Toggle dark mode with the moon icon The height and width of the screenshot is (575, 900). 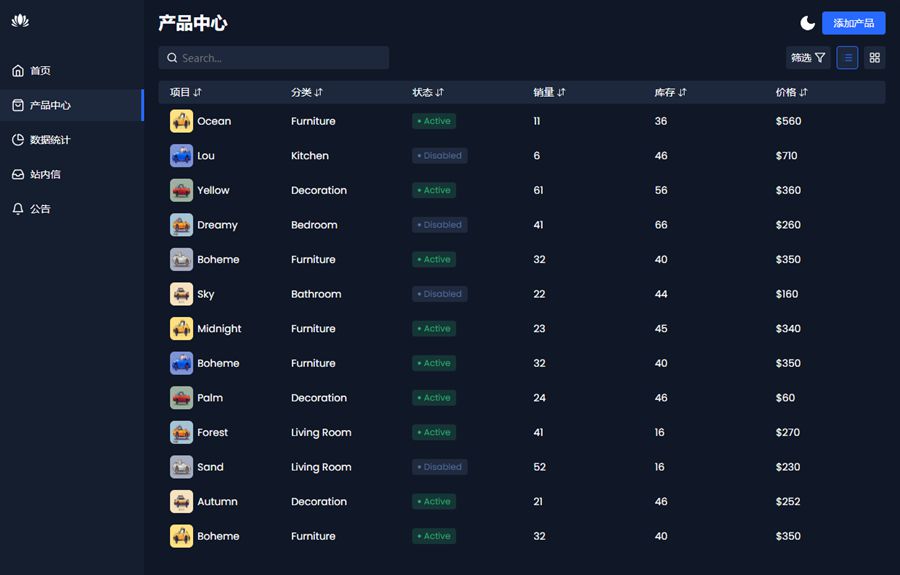[807, 23]
